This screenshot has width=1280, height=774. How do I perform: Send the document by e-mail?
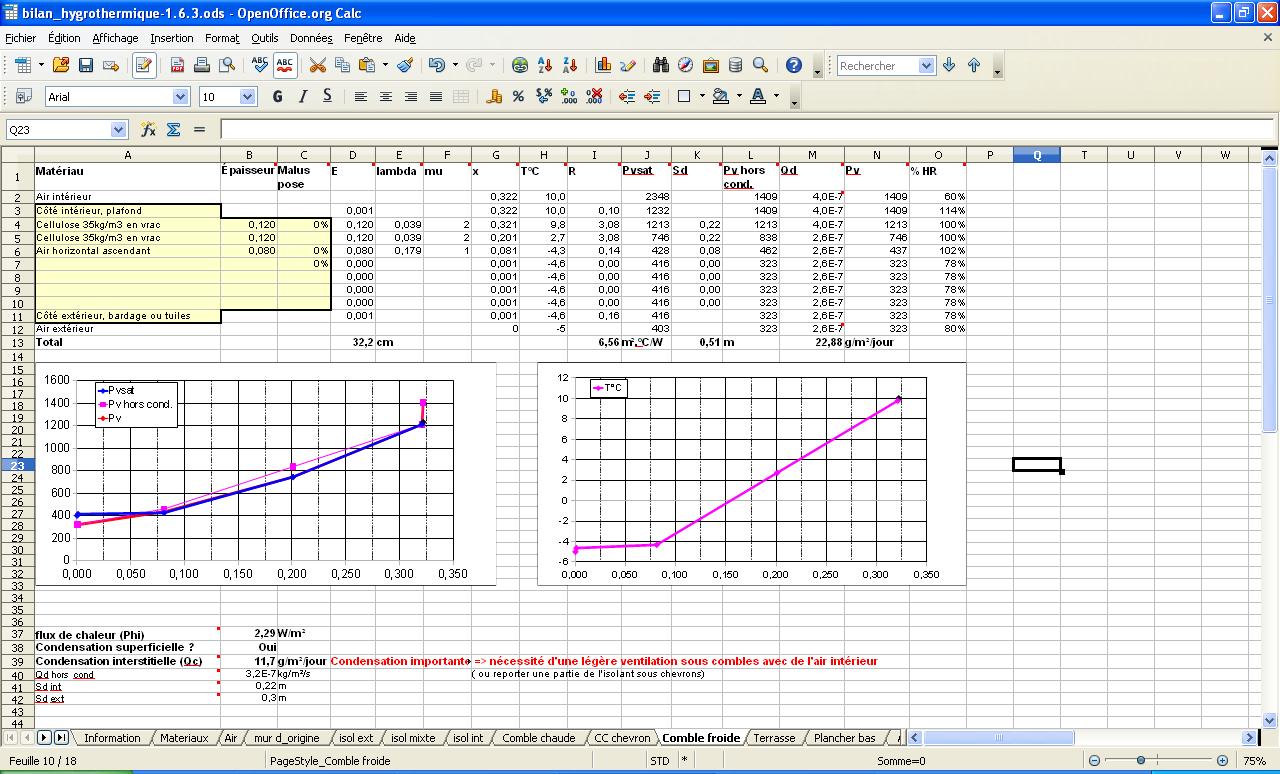point(111,65)
